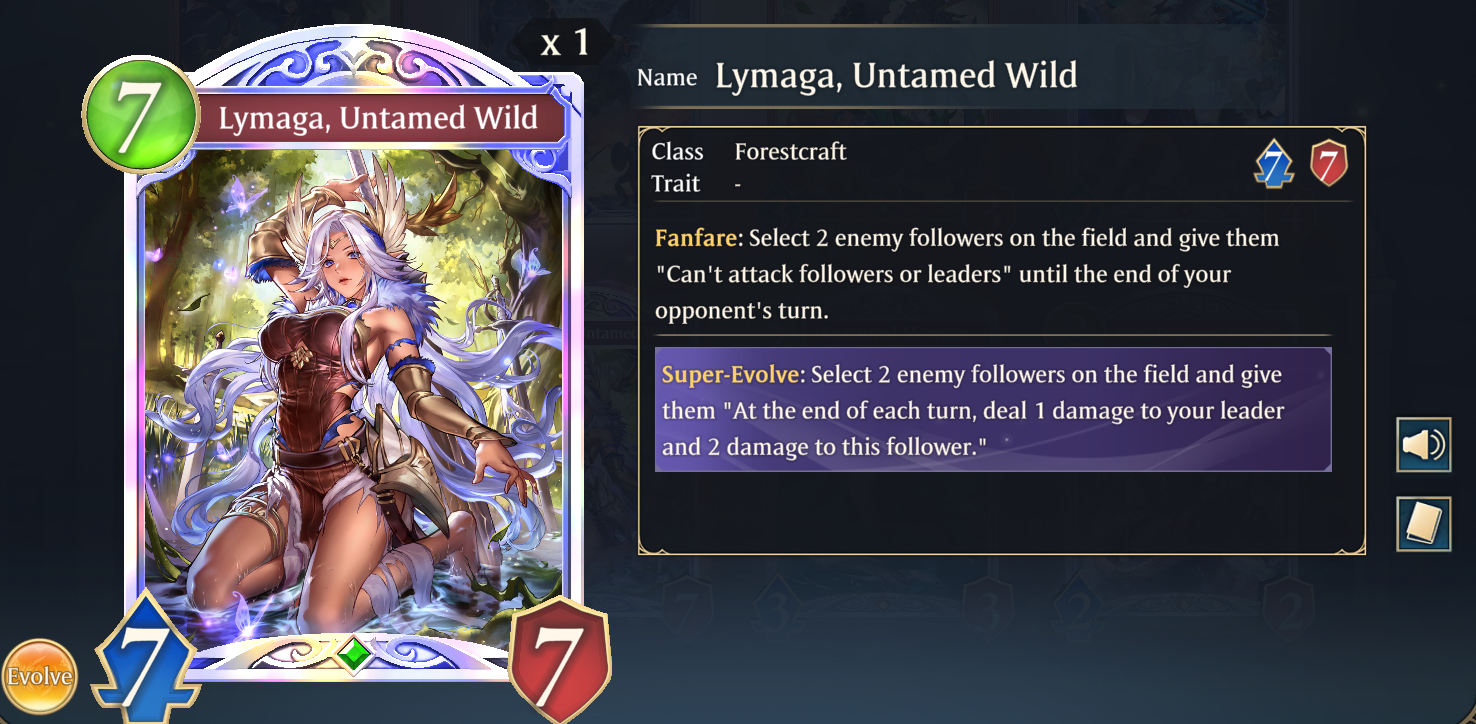
Task: Click the red 7 defense shield on card
Action: (559, 659)
